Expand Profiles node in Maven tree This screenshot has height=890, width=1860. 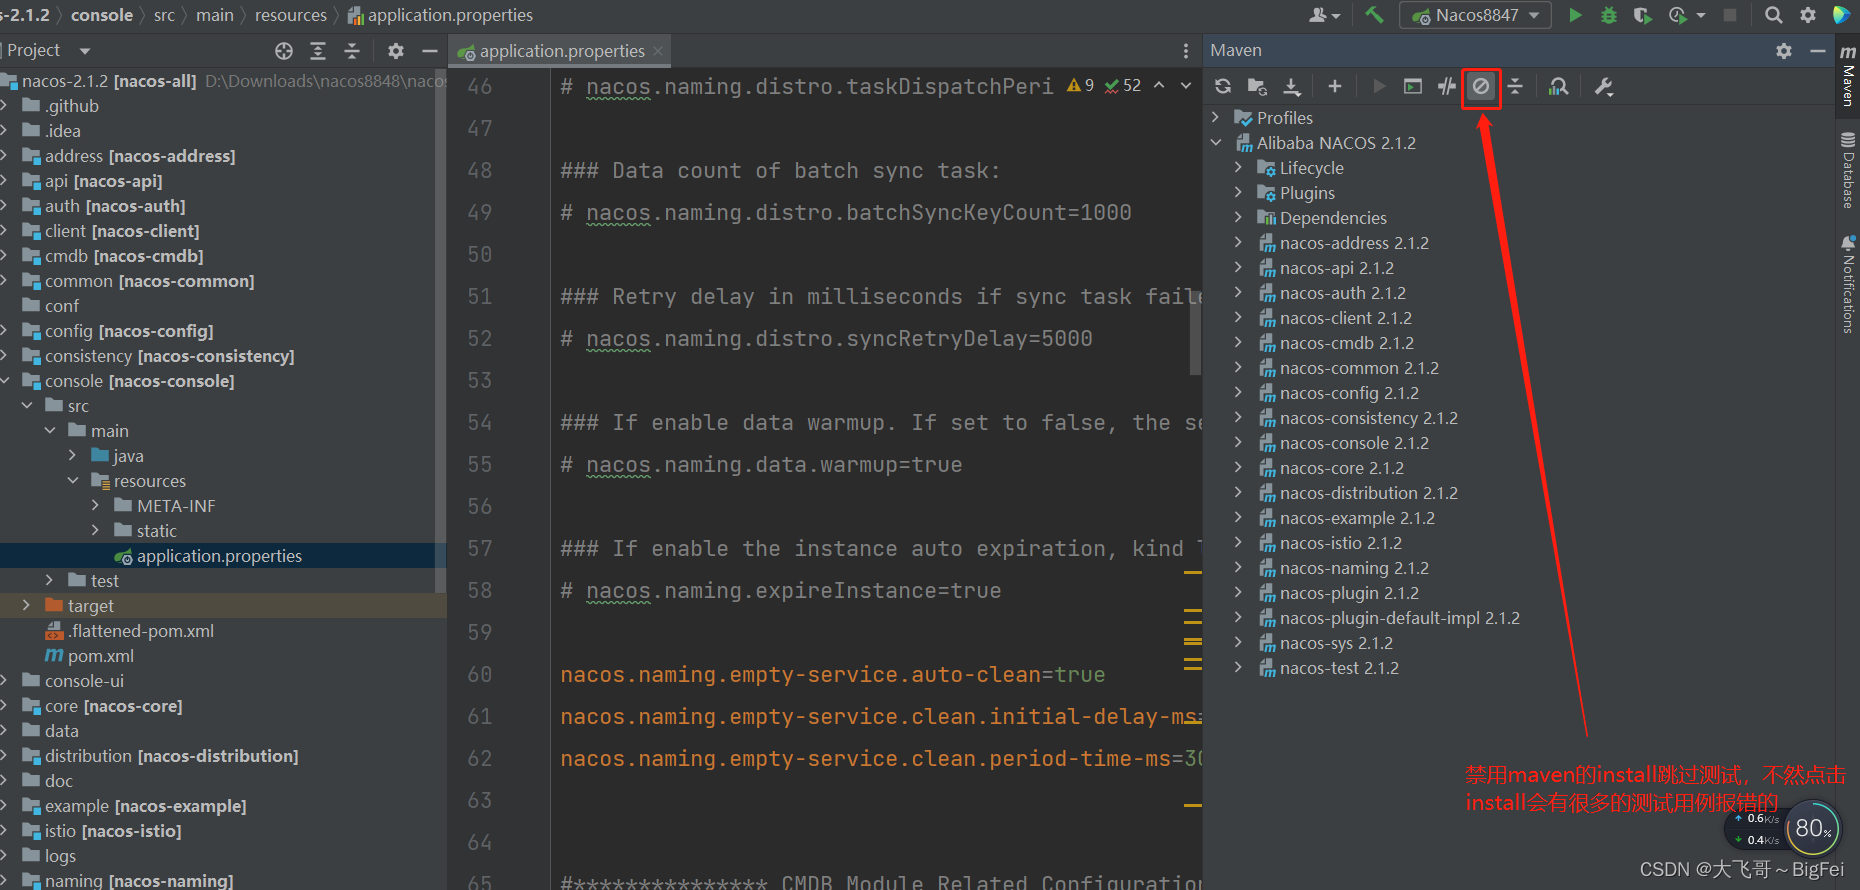[1216, 117]
